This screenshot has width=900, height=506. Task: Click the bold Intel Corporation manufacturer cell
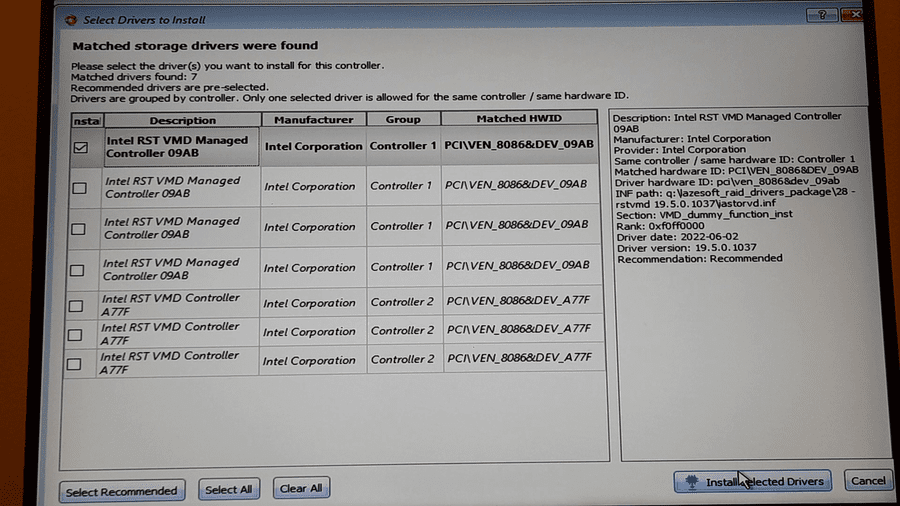pos(313,146)
